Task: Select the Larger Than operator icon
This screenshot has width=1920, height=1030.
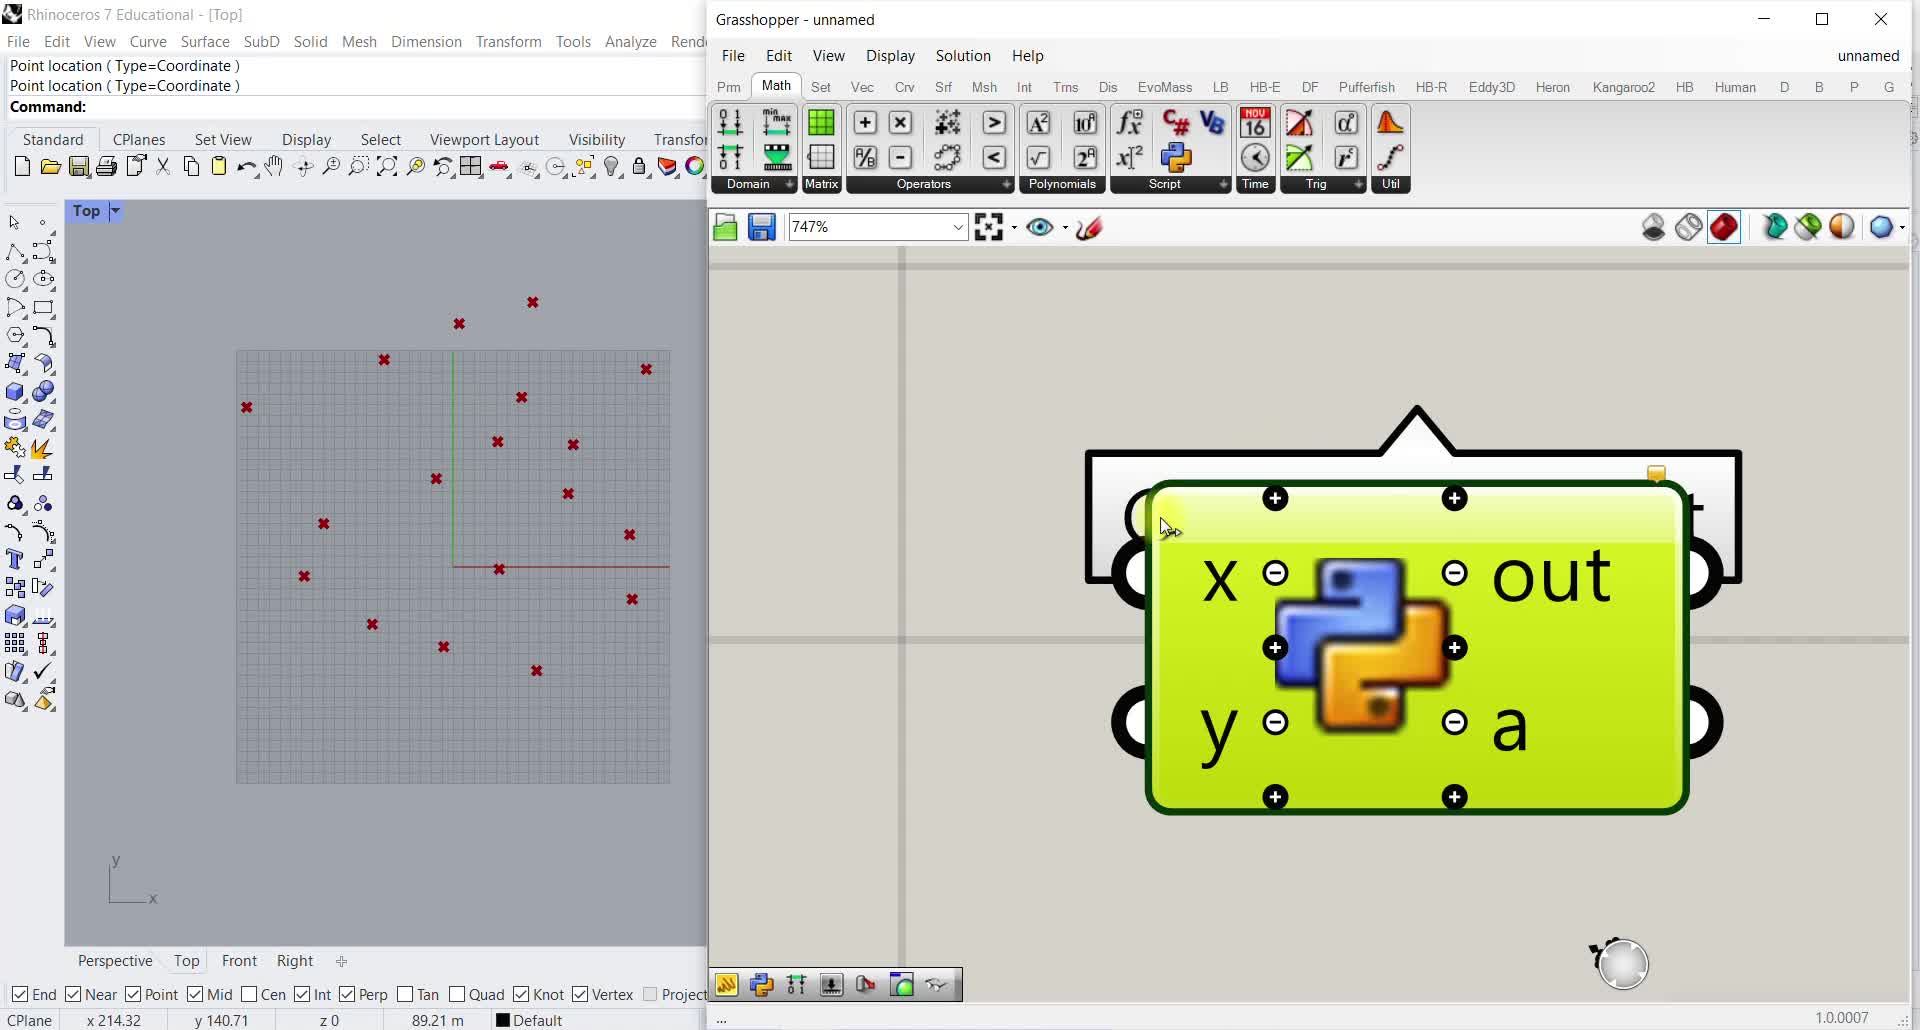Action: tap(994, 123)
